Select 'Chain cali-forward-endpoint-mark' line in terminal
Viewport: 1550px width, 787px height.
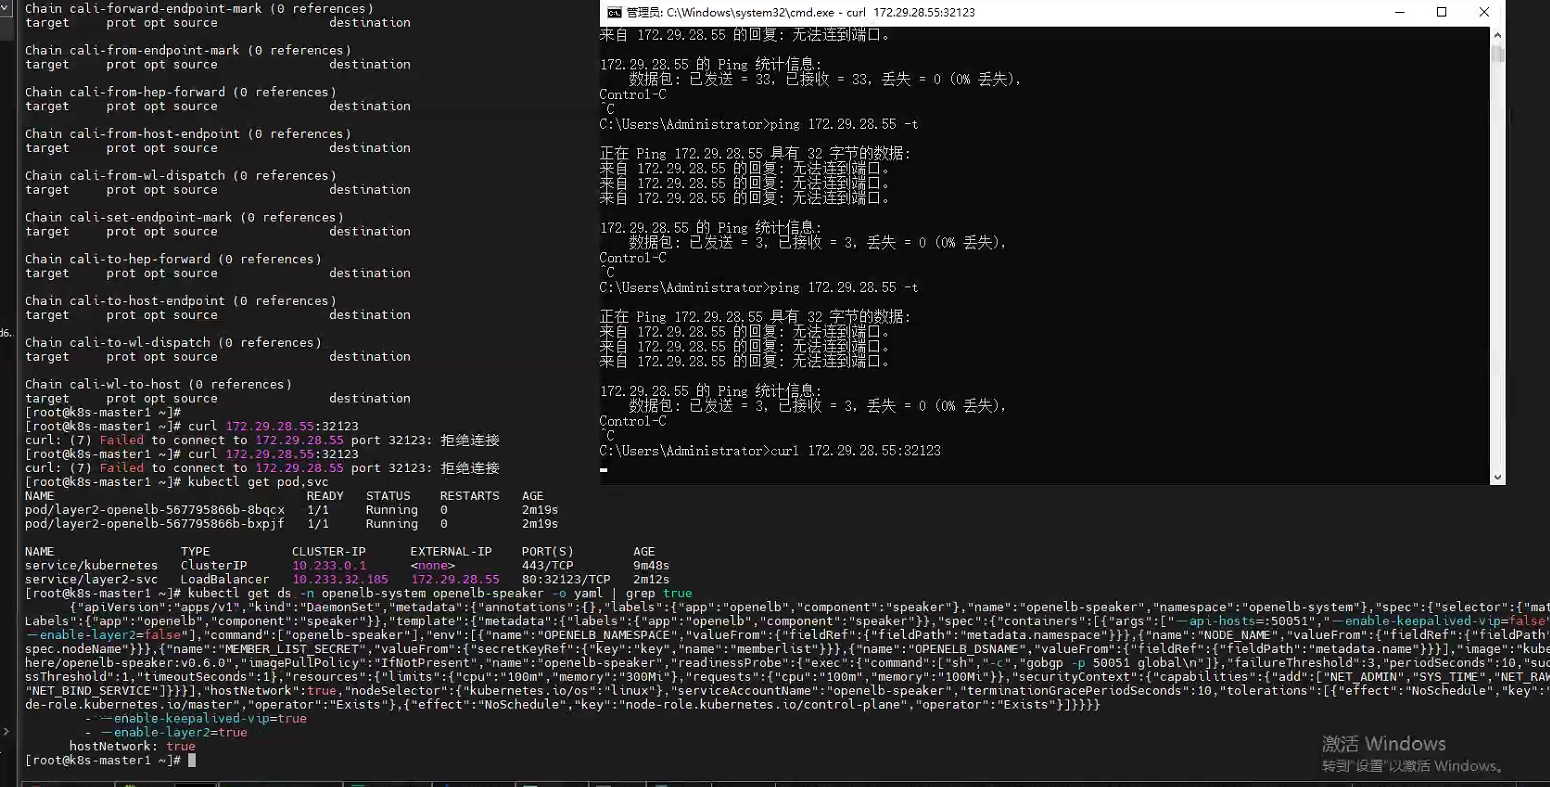pos(199,8)
